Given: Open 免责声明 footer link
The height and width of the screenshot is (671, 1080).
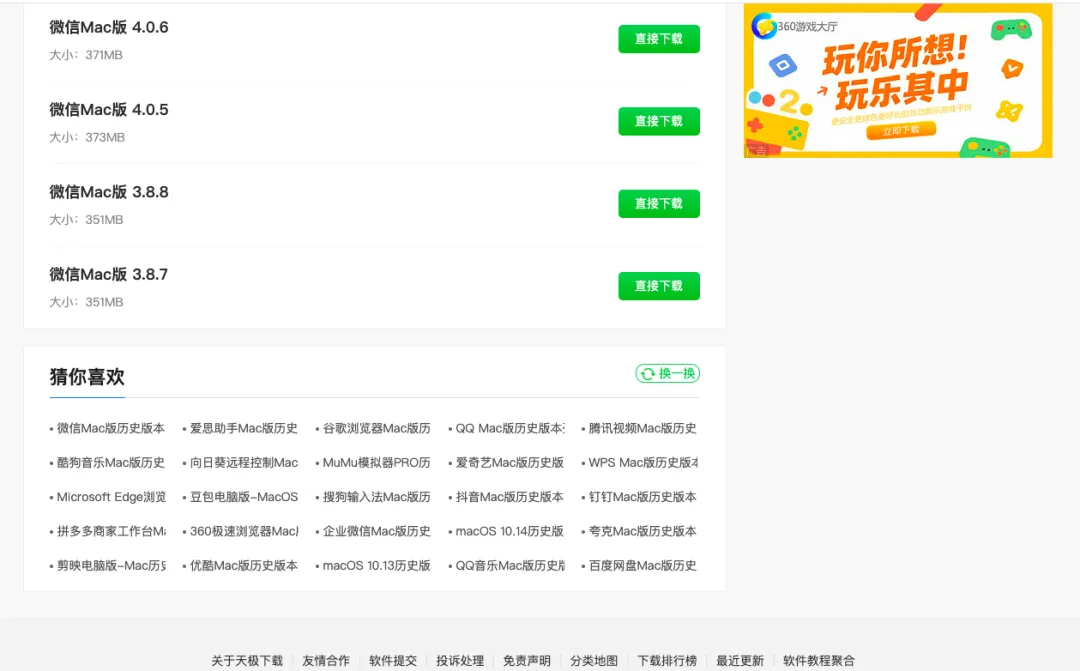Looking at the screenshot, I should (x=526, y=661).
